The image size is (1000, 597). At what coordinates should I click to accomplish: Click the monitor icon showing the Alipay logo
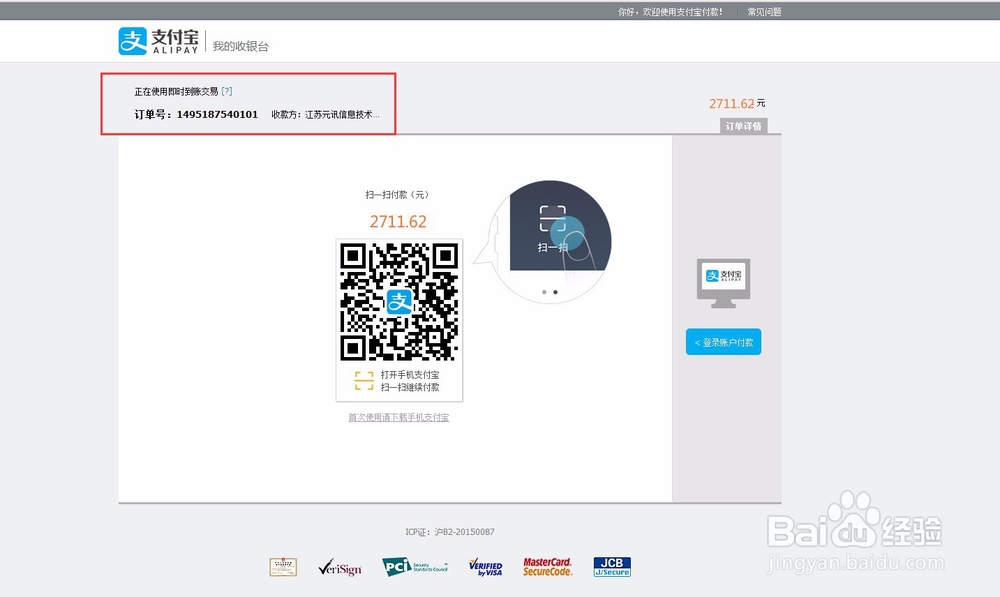722,281
